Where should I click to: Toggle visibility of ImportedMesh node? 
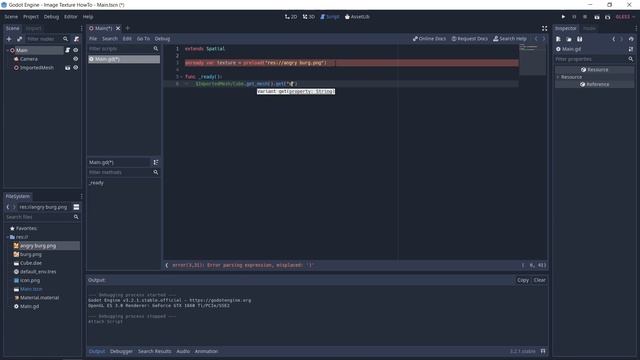76,68
